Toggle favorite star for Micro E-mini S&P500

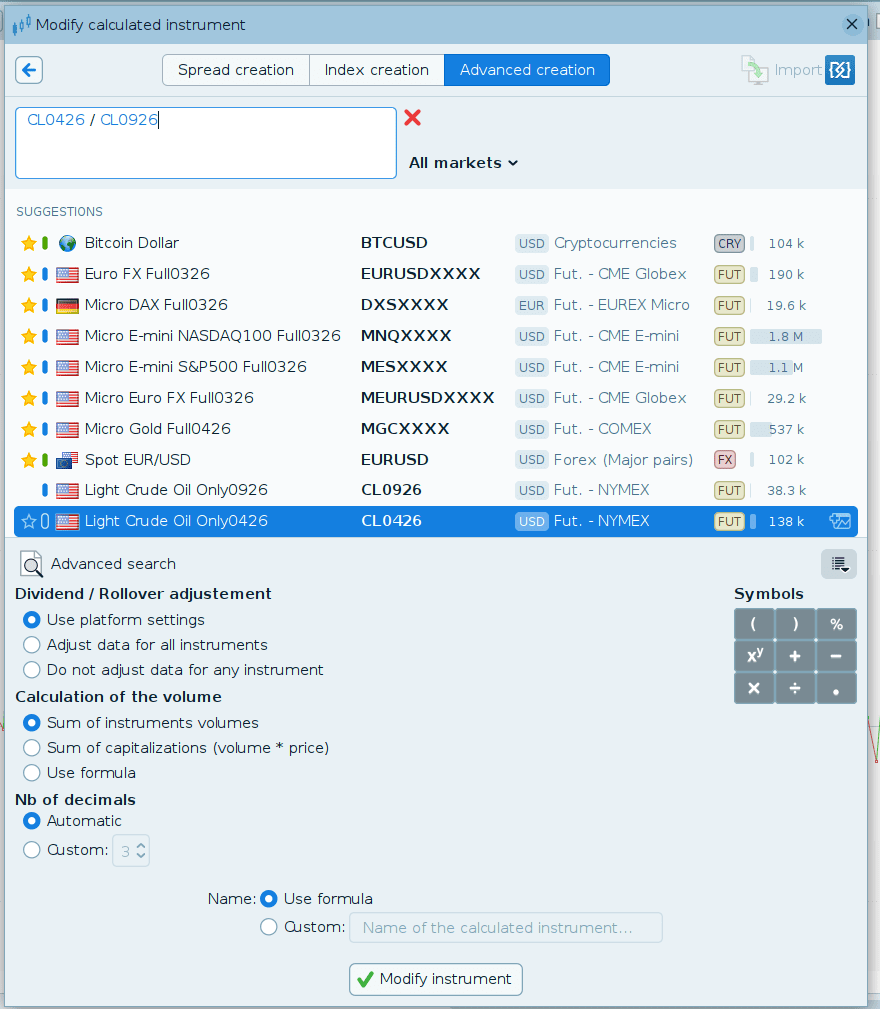coord(28,367)
